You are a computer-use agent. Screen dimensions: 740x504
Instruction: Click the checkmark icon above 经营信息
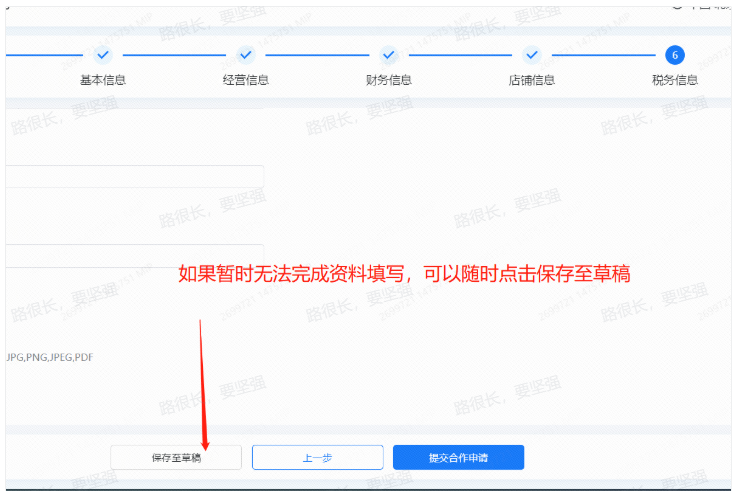(x=246, y=55)
